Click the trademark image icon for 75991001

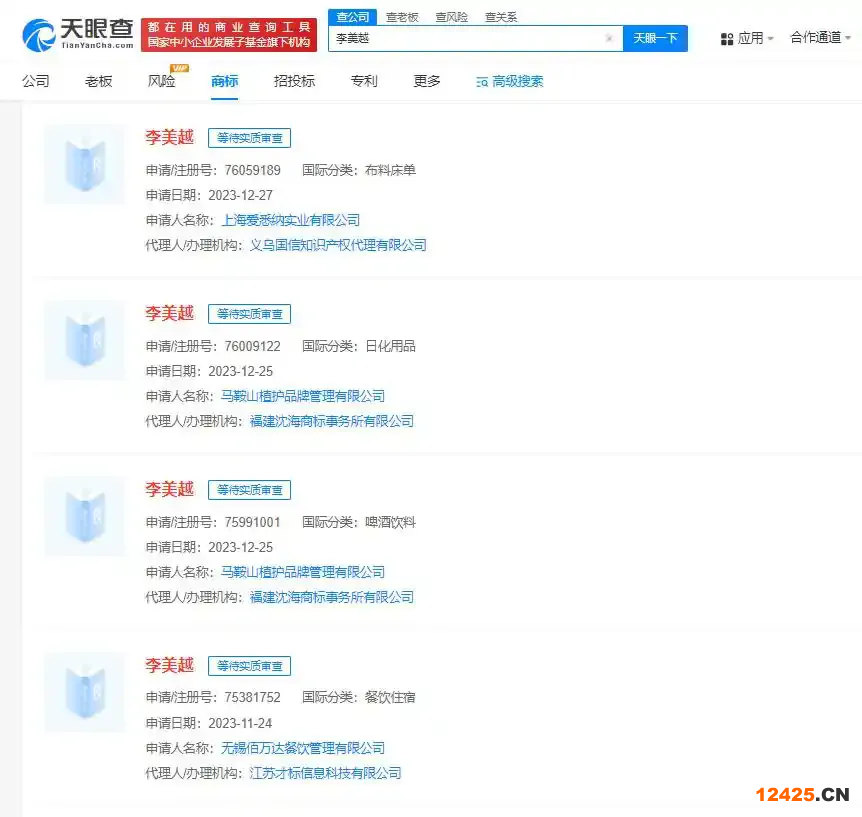click(85, 517)
